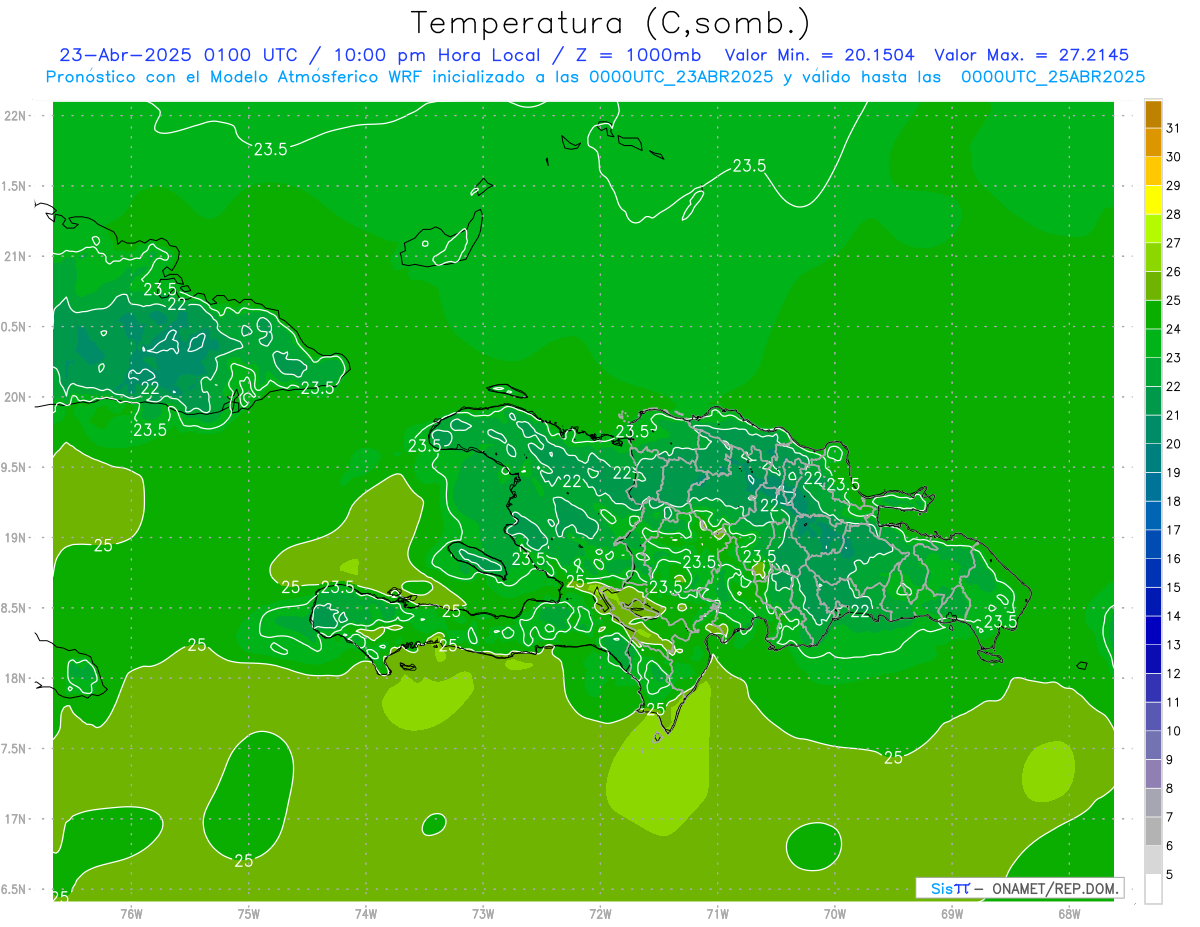1200x927 pixels.
Task: Click the colorbar label "14"
Action: (x=1174, y=616)
